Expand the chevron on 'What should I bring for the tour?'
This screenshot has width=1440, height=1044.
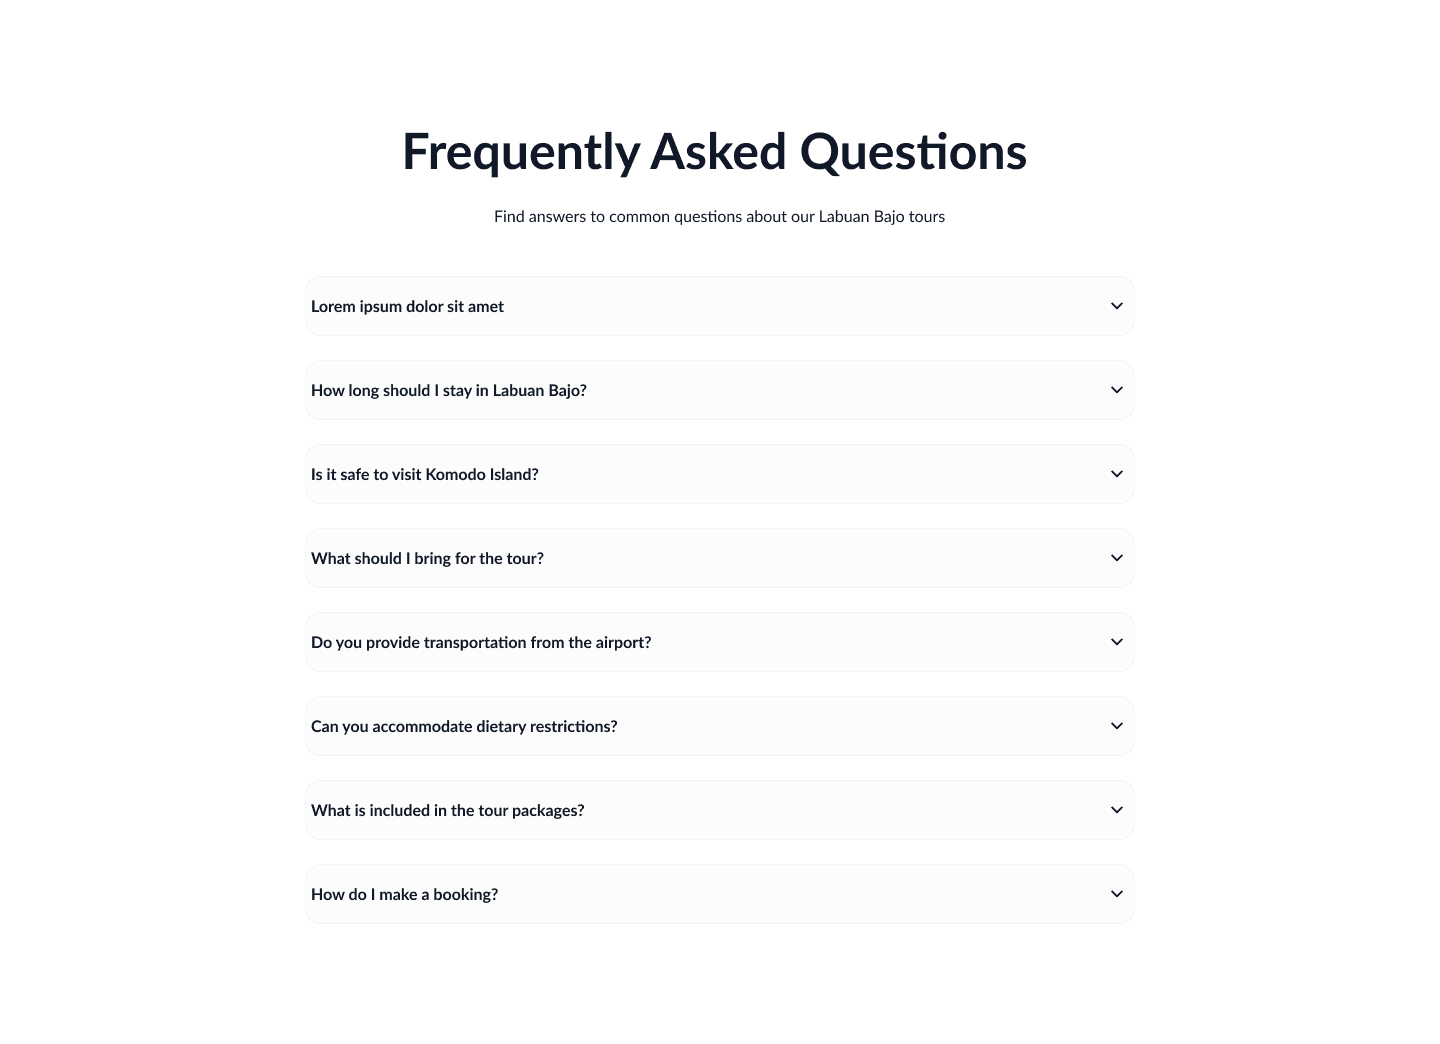[x=1116, y=558]
